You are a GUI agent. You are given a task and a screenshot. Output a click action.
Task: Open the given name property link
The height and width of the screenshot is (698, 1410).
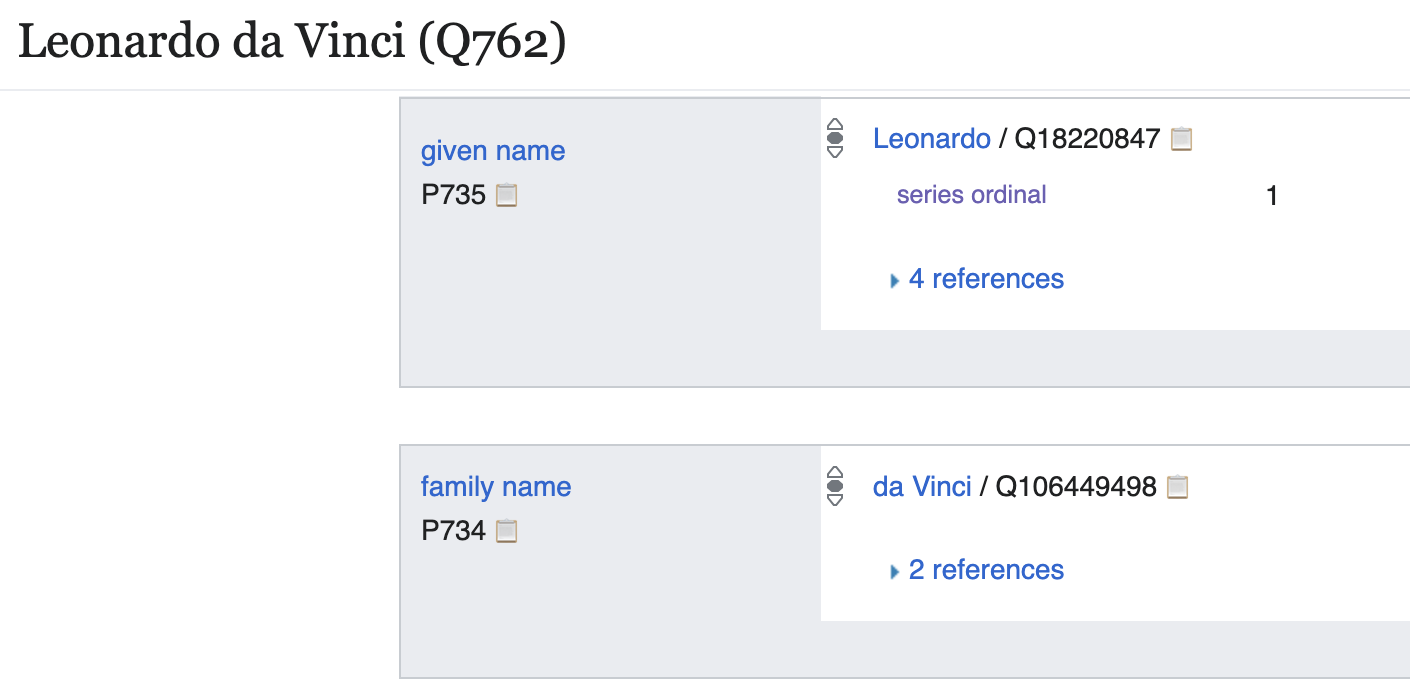point(493,151)
